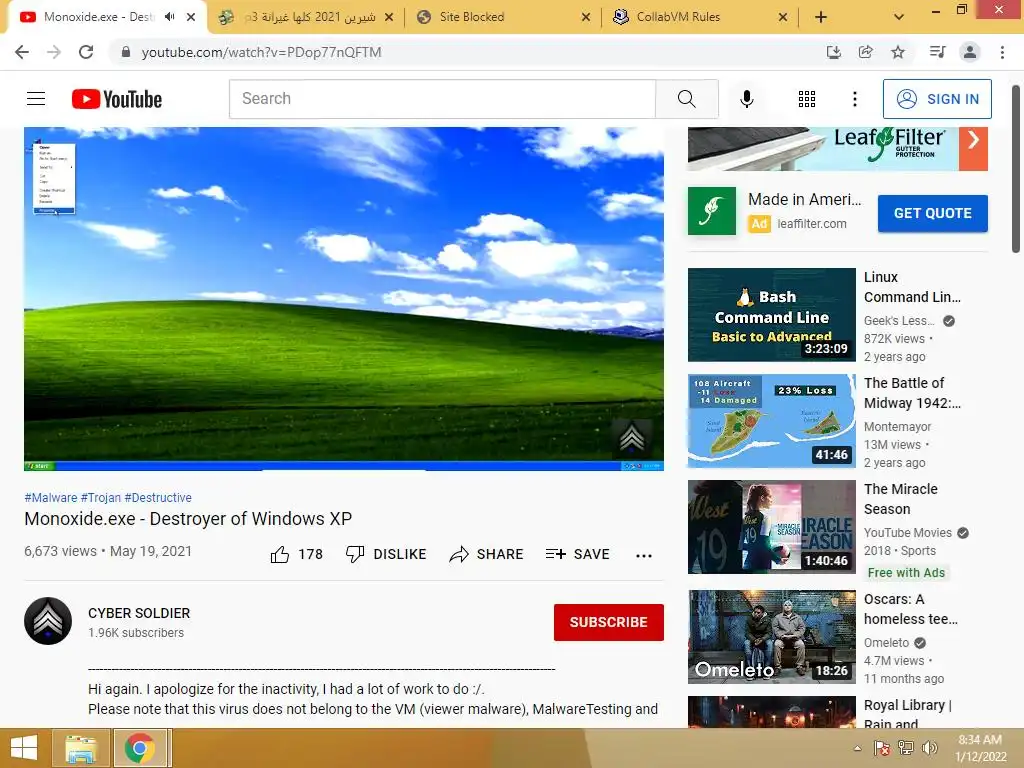Open the Chrome profile avatar
This screenshot has height=768, width=1024.
[970, 52]
